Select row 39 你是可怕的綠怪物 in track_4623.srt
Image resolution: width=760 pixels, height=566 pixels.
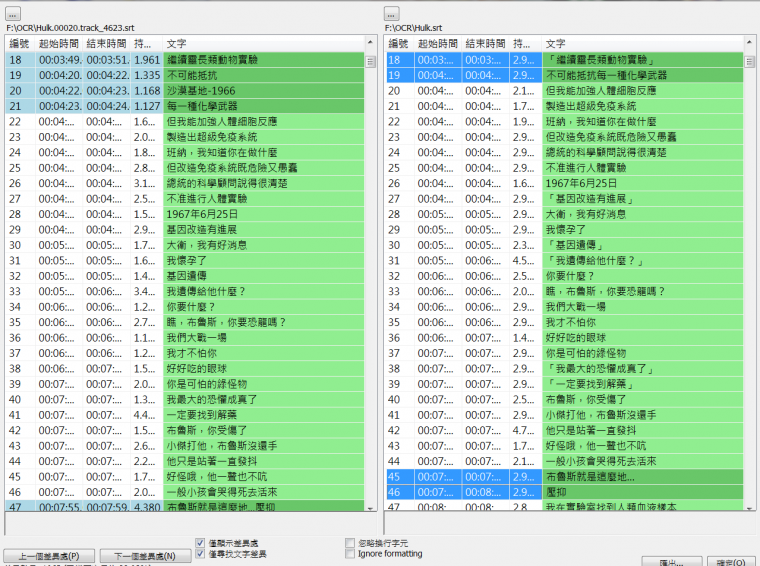click(x=185, y=384)
